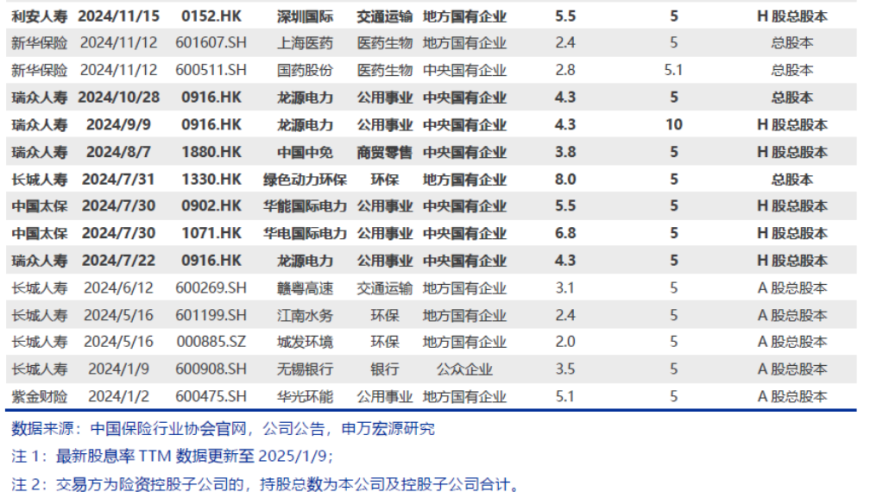
Task: Select the 5.1 holding ratio in 国药股份 row
Action: point(674,70)
